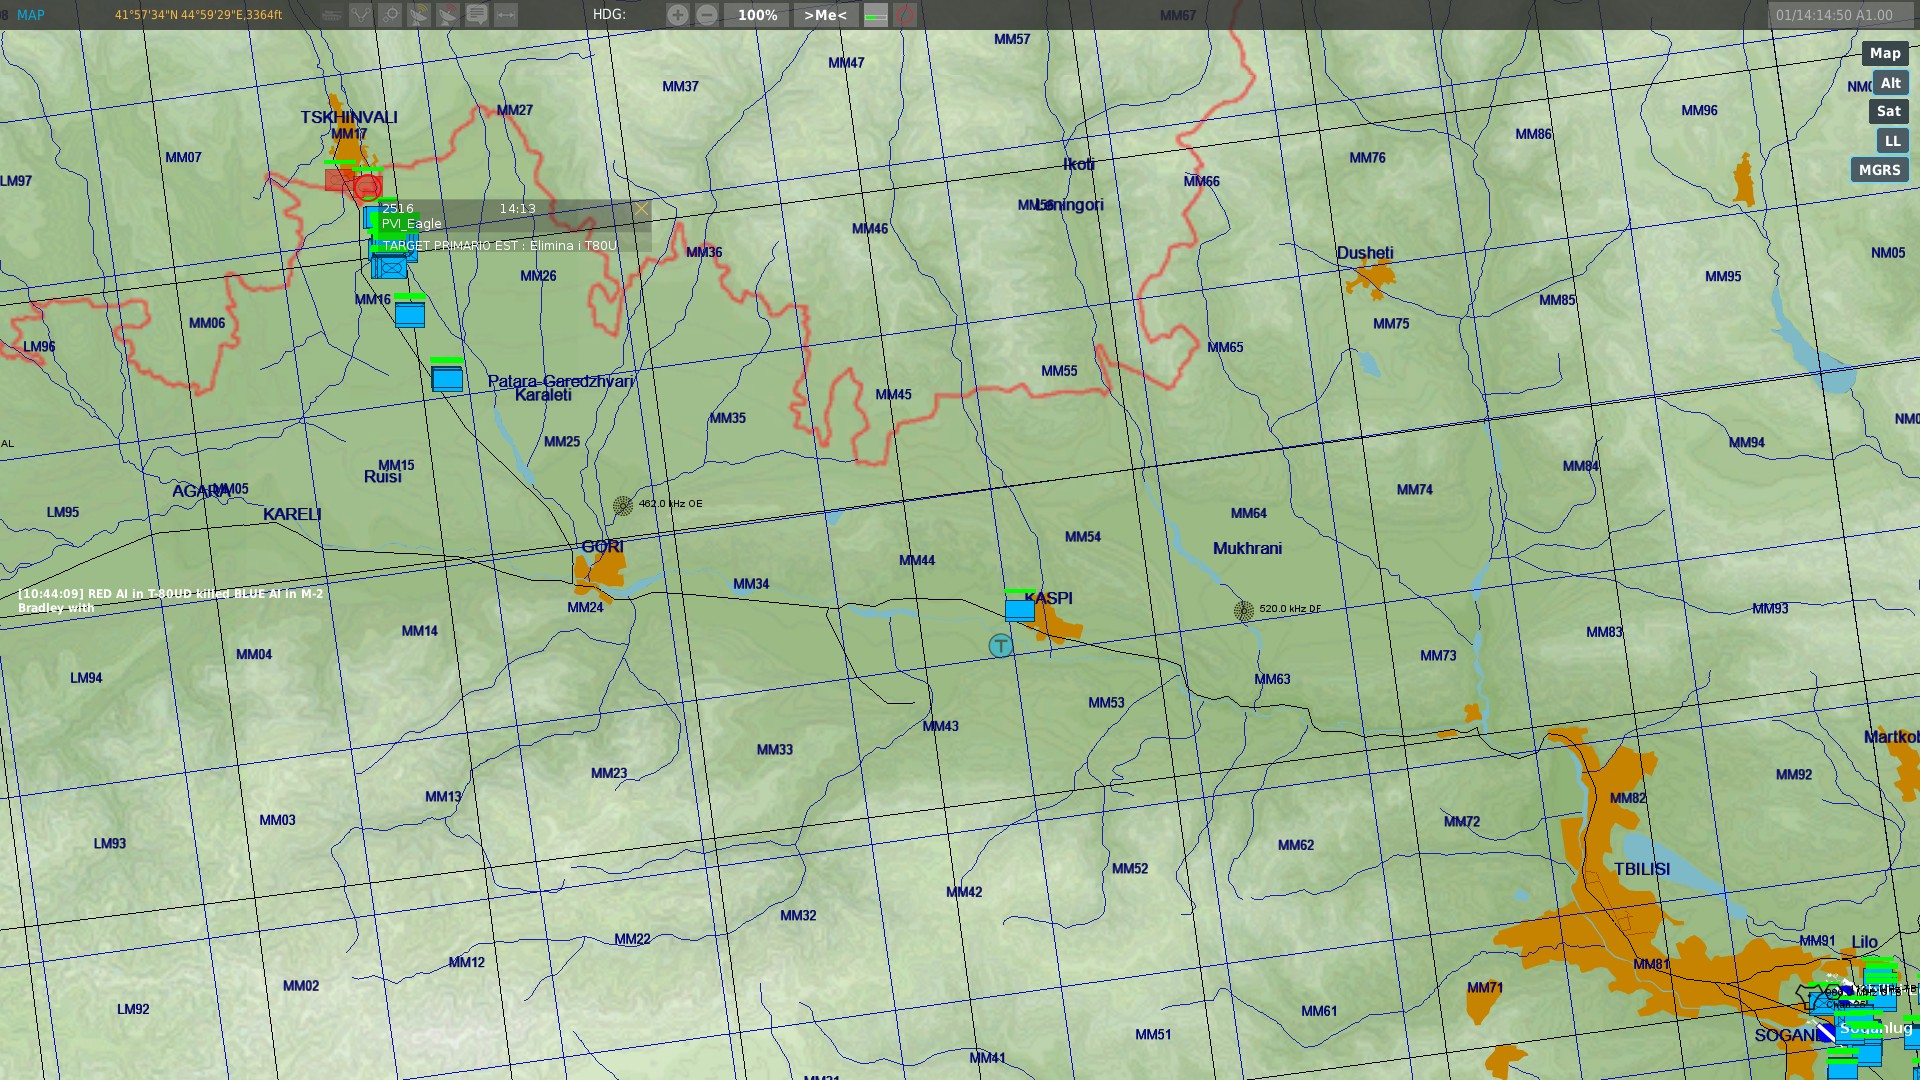Click the red circled enemy unit near Tskhinvali
Image resolution: width=1920 pixels, height=1080 pixels.
click(x=367, y=186)
